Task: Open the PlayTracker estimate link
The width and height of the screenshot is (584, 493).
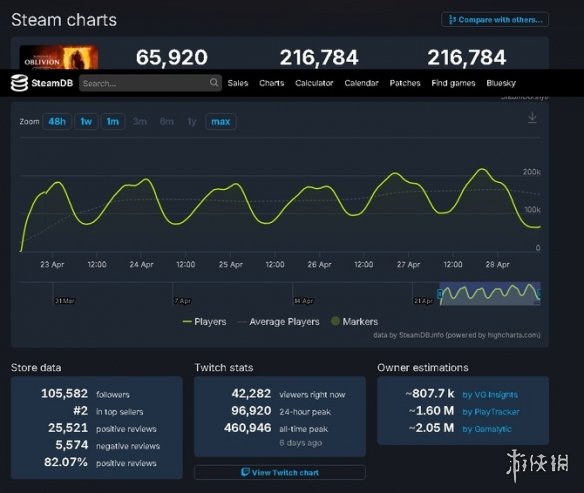Action: 491,412
